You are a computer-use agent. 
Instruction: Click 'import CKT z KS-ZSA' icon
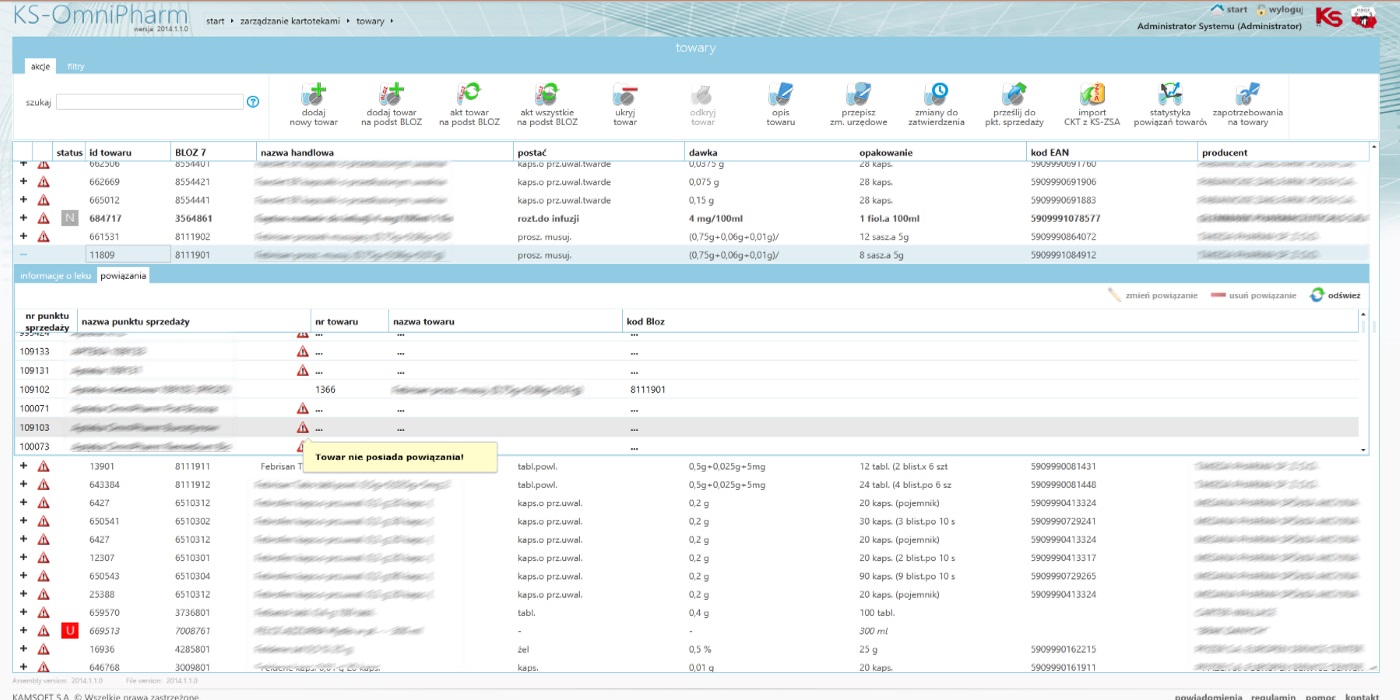[x=1091, y=95]
